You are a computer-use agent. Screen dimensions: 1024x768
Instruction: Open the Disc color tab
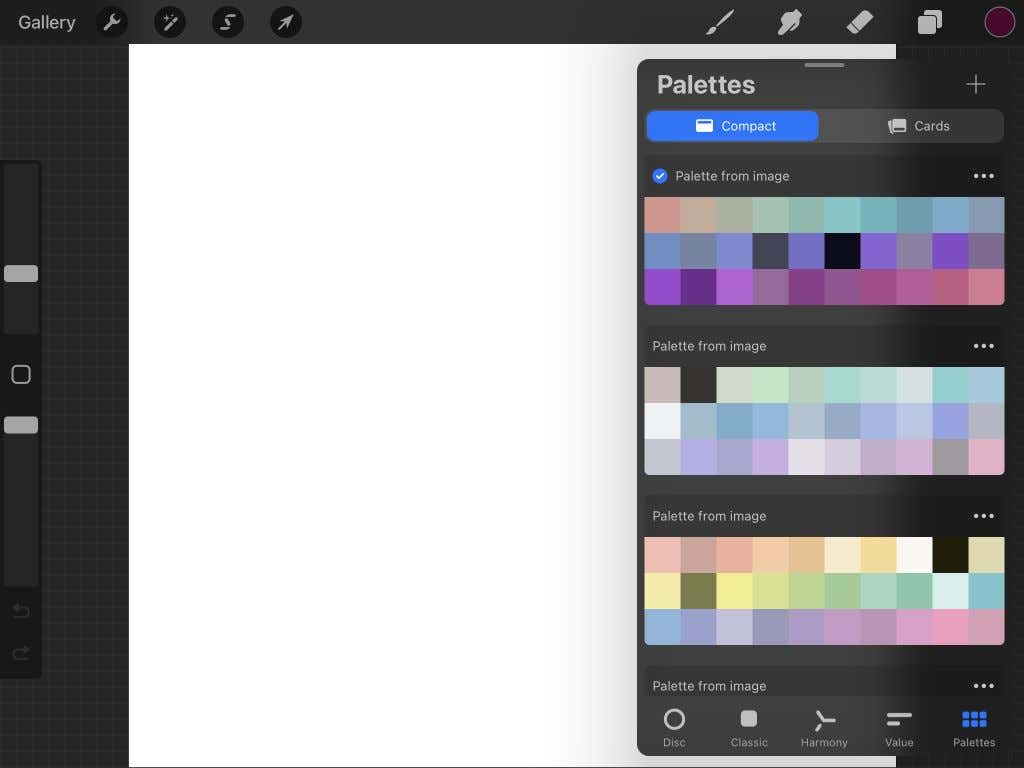pos(674,728)
